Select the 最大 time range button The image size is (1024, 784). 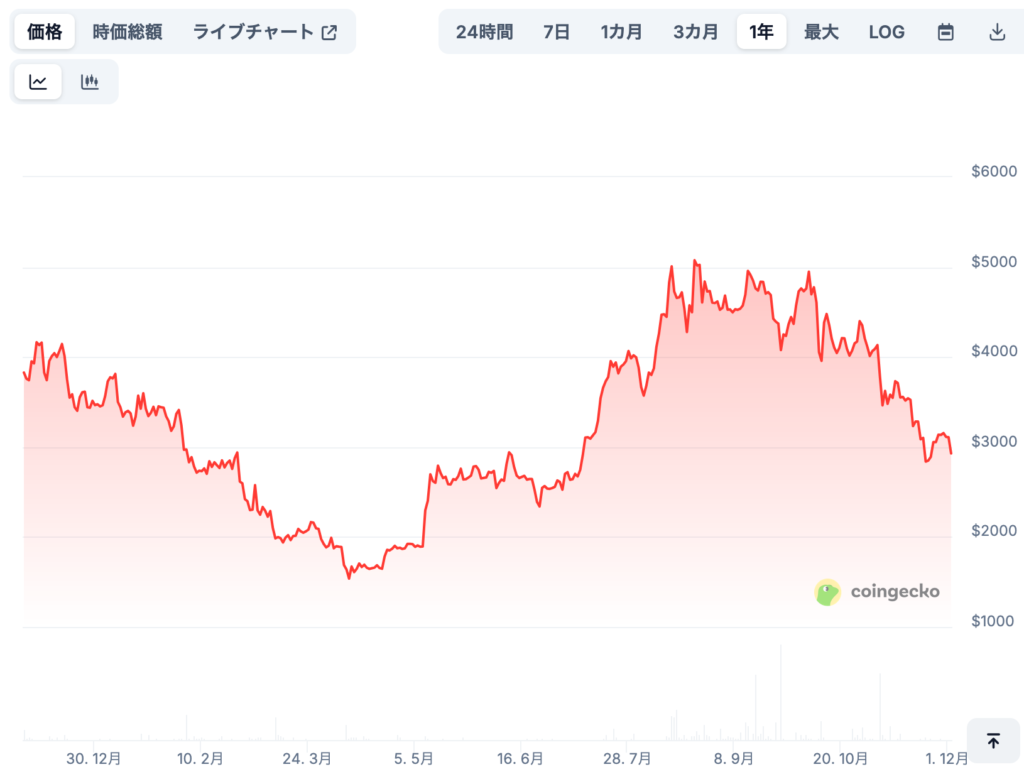point(821,31)
